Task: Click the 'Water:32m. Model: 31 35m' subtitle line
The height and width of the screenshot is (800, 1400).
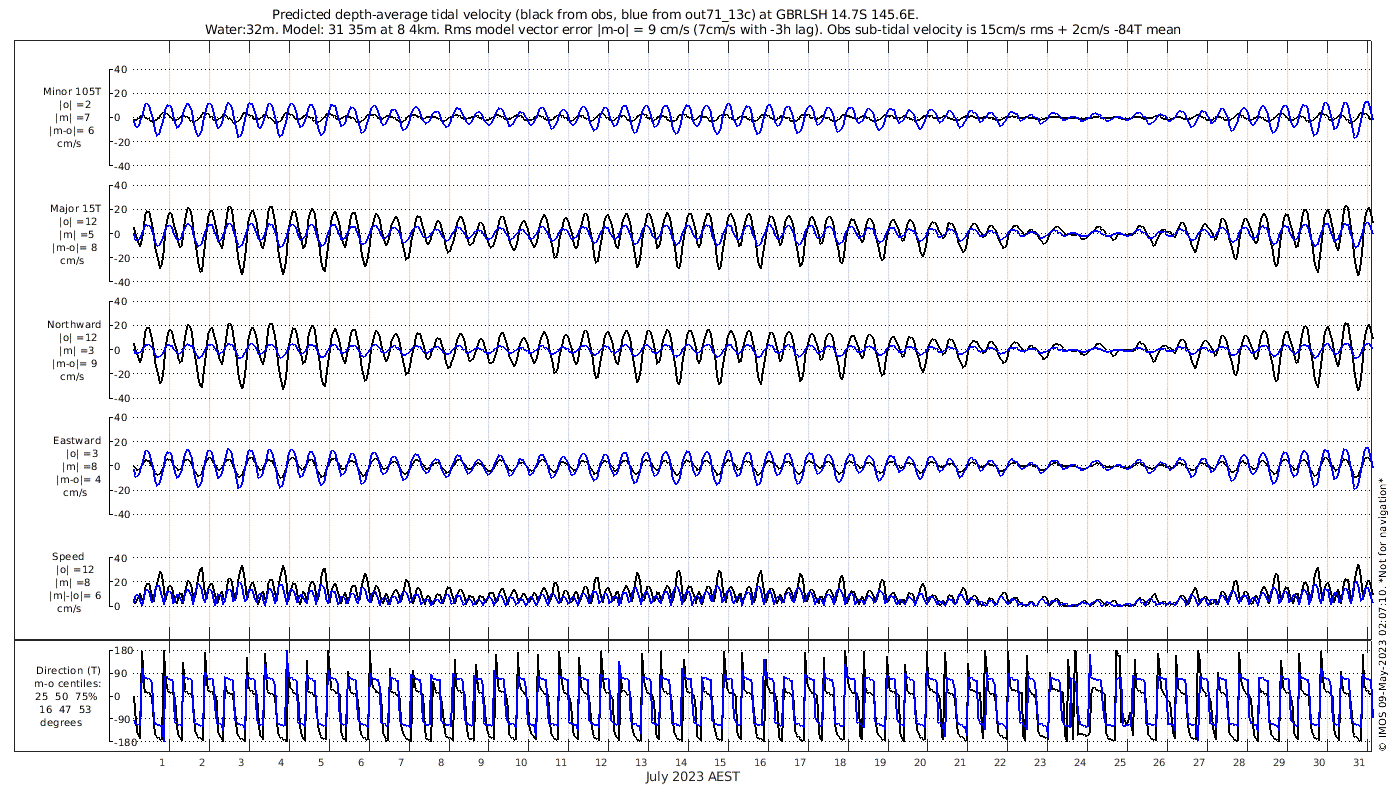Action: pyautogui.click(x=693, y=30)
